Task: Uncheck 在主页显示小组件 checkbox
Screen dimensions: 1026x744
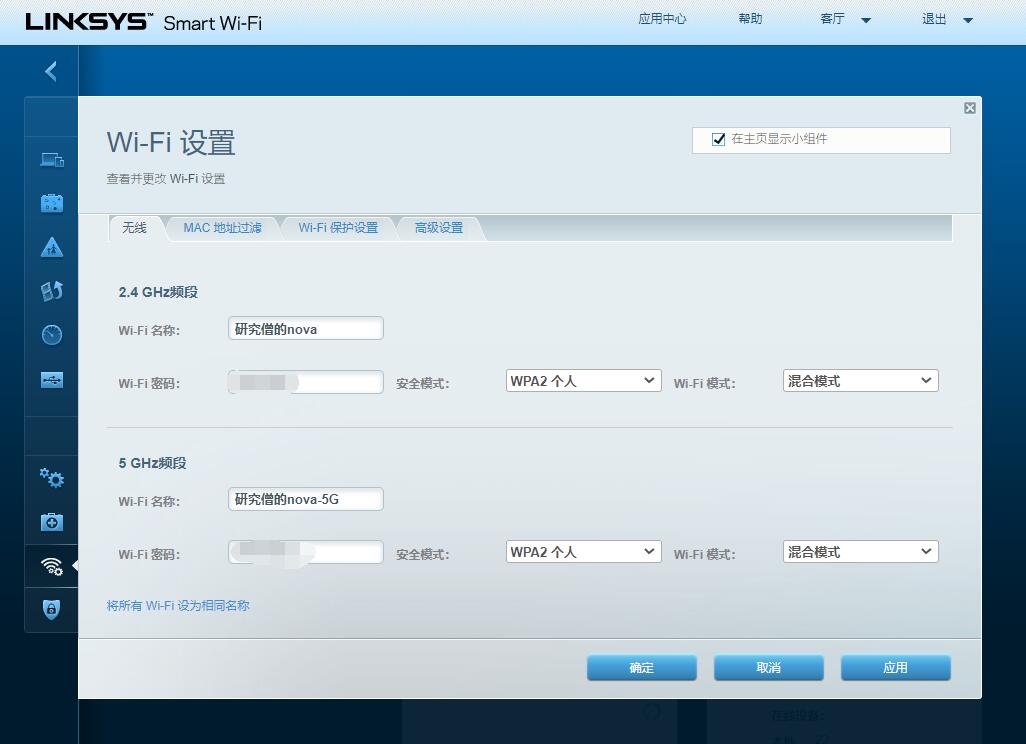Action: pos(718,139)
